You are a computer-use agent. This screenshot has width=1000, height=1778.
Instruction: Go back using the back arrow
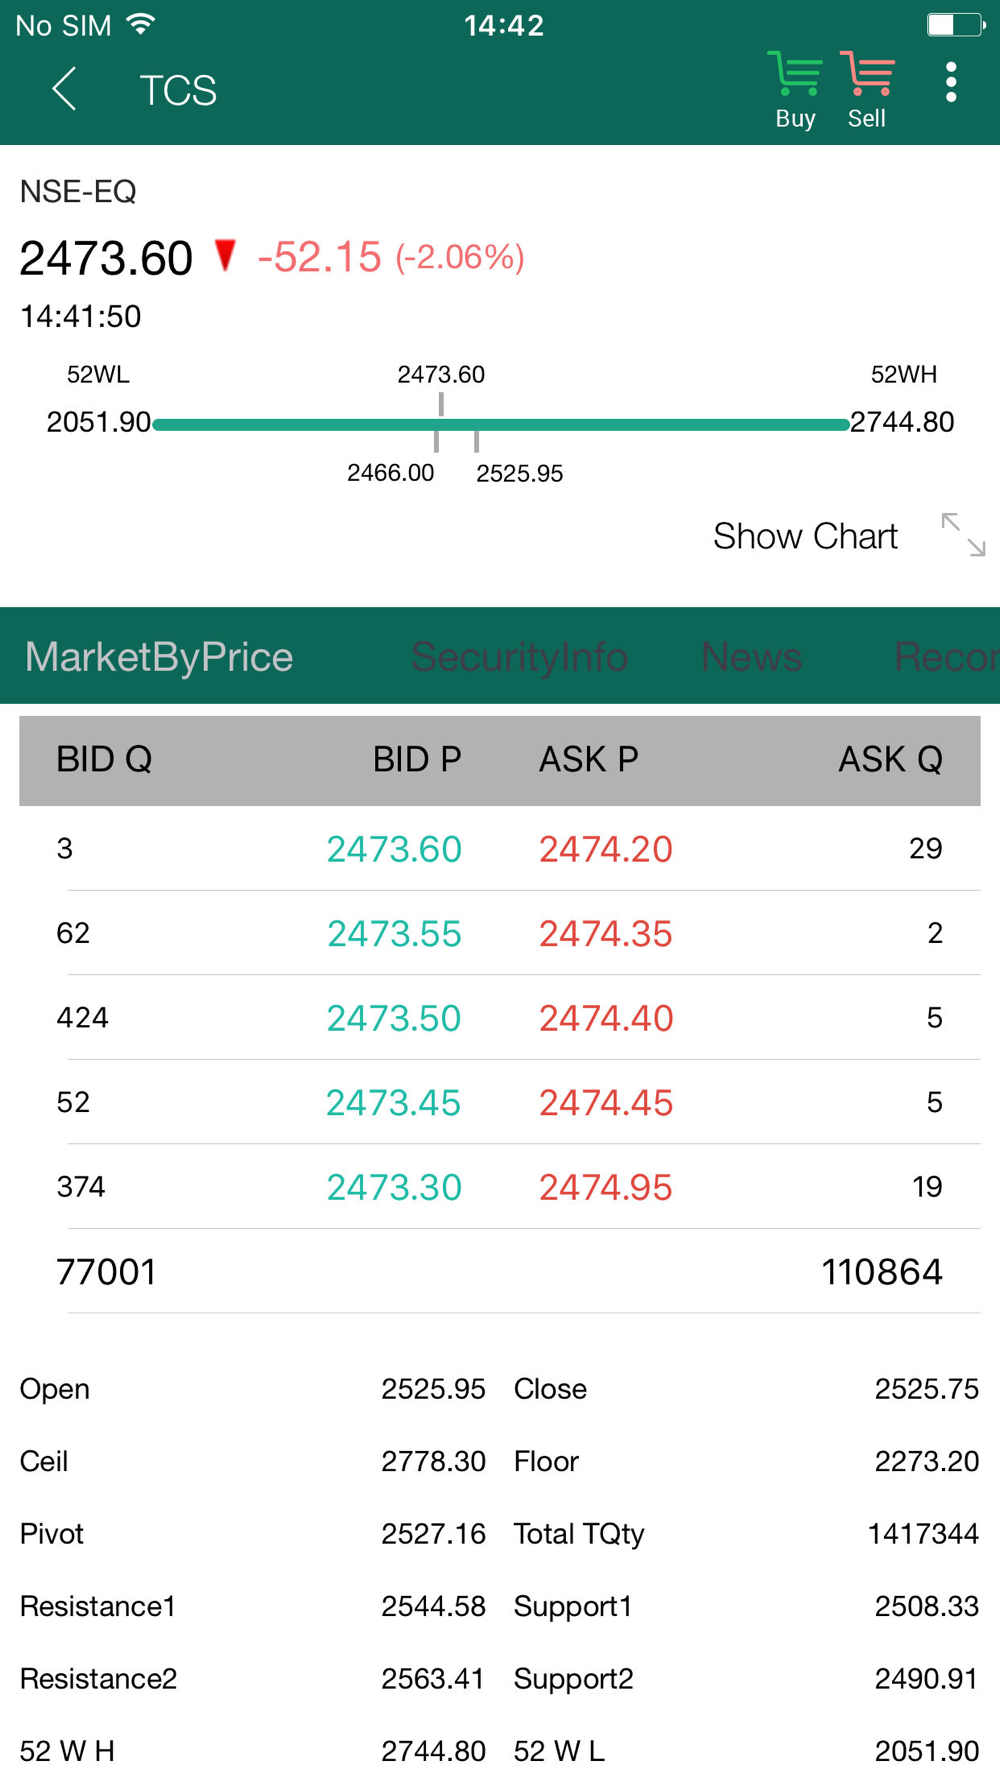point(64,89)
